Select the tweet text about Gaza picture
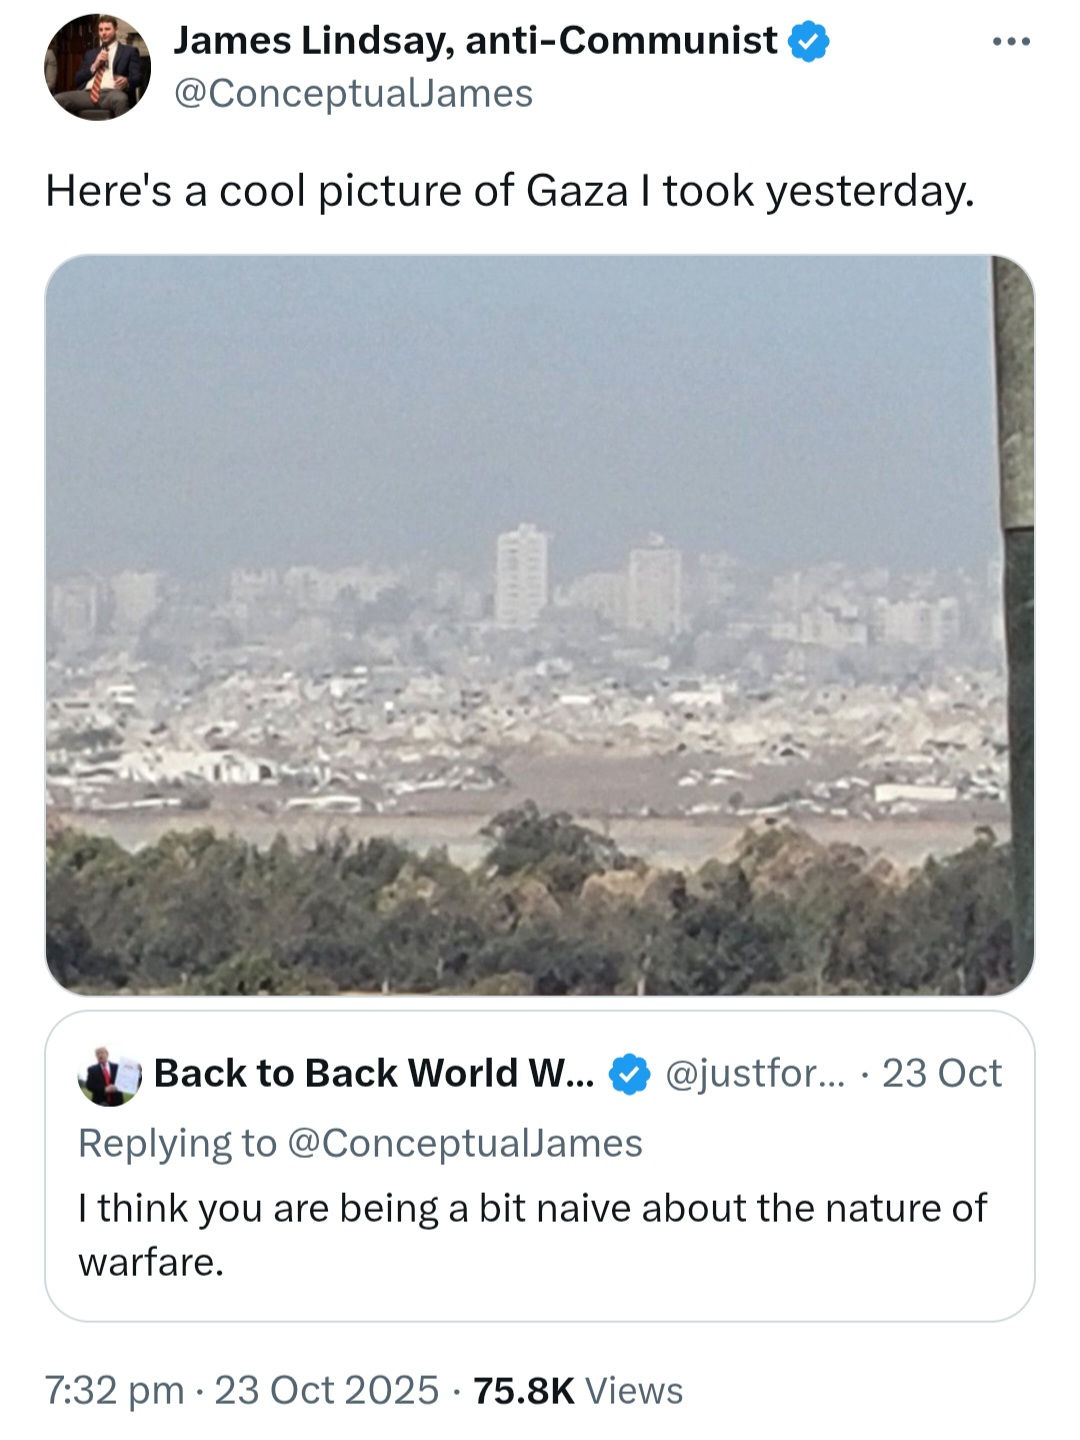Viewport: 1080px width, 1440px height. click(510, 191)
